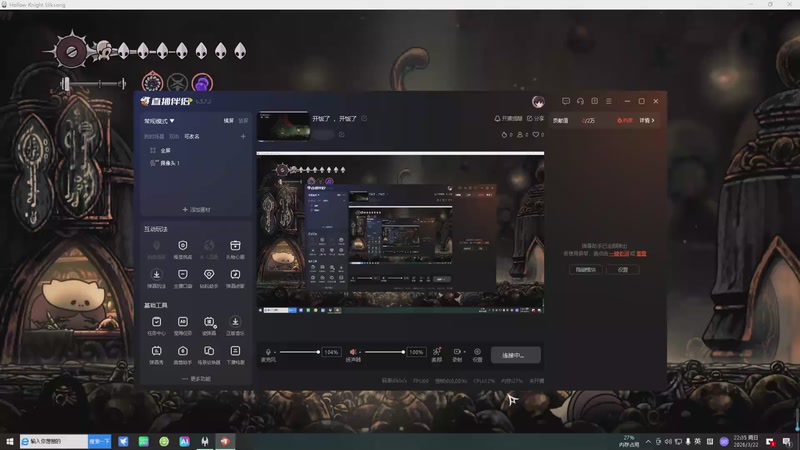Click the red 热度 label in contribution panel
Viewport: 800px width, 450px height.
(x=624, y=120)
